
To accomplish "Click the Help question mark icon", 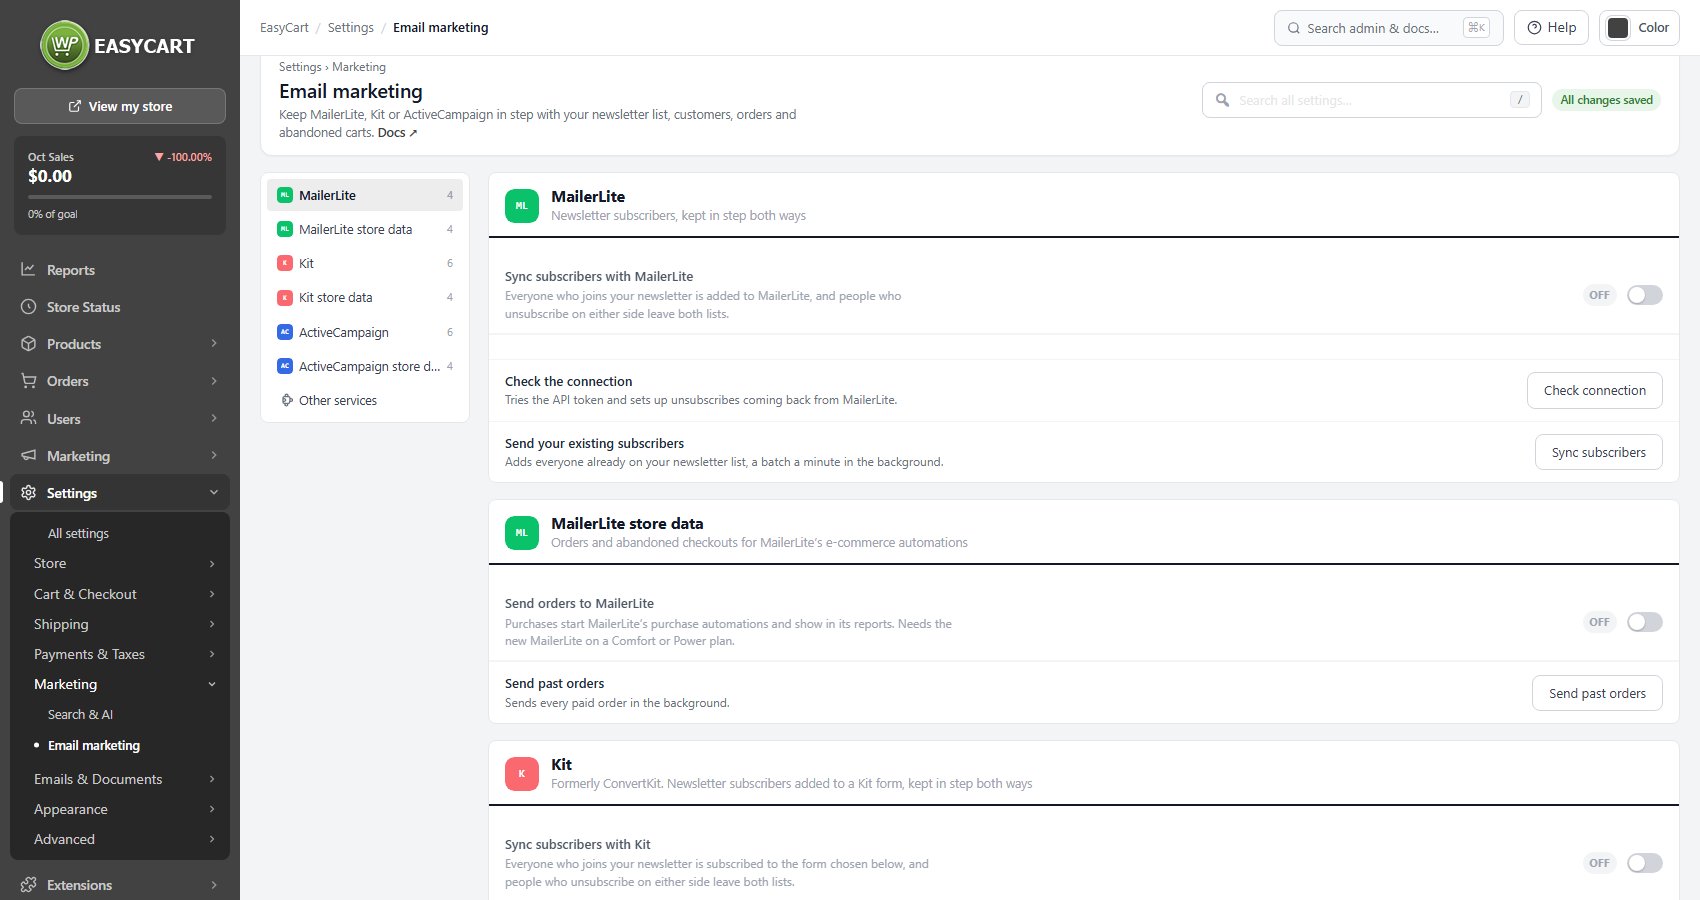I will 1534,28.
